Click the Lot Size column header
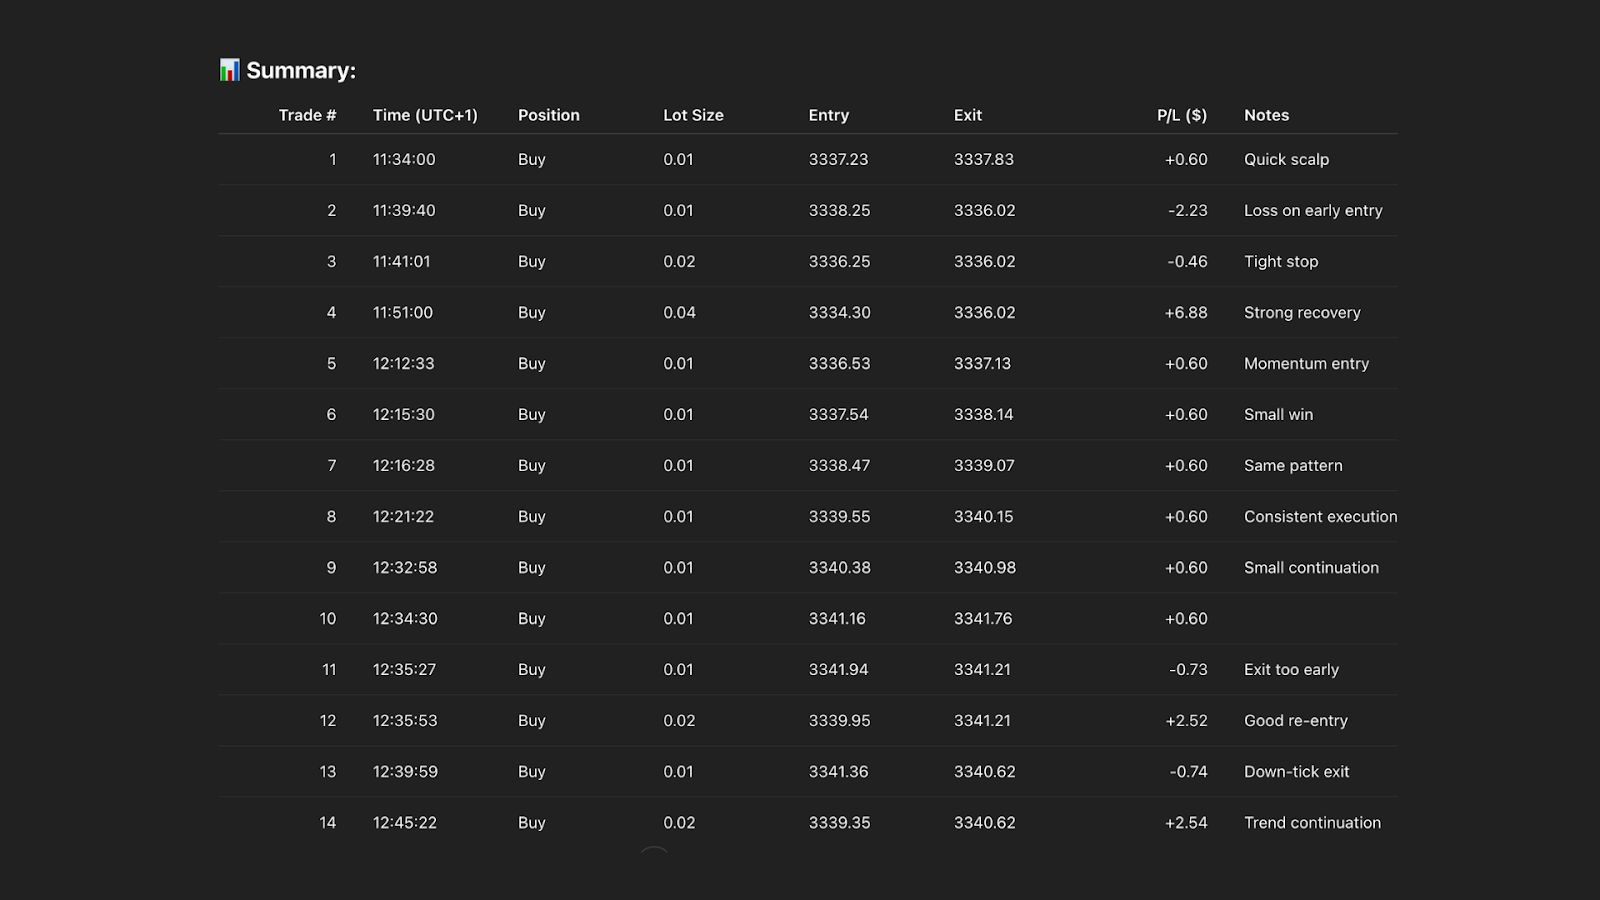The width and height of the screenshot is (1600, 900). click(693, 115)
